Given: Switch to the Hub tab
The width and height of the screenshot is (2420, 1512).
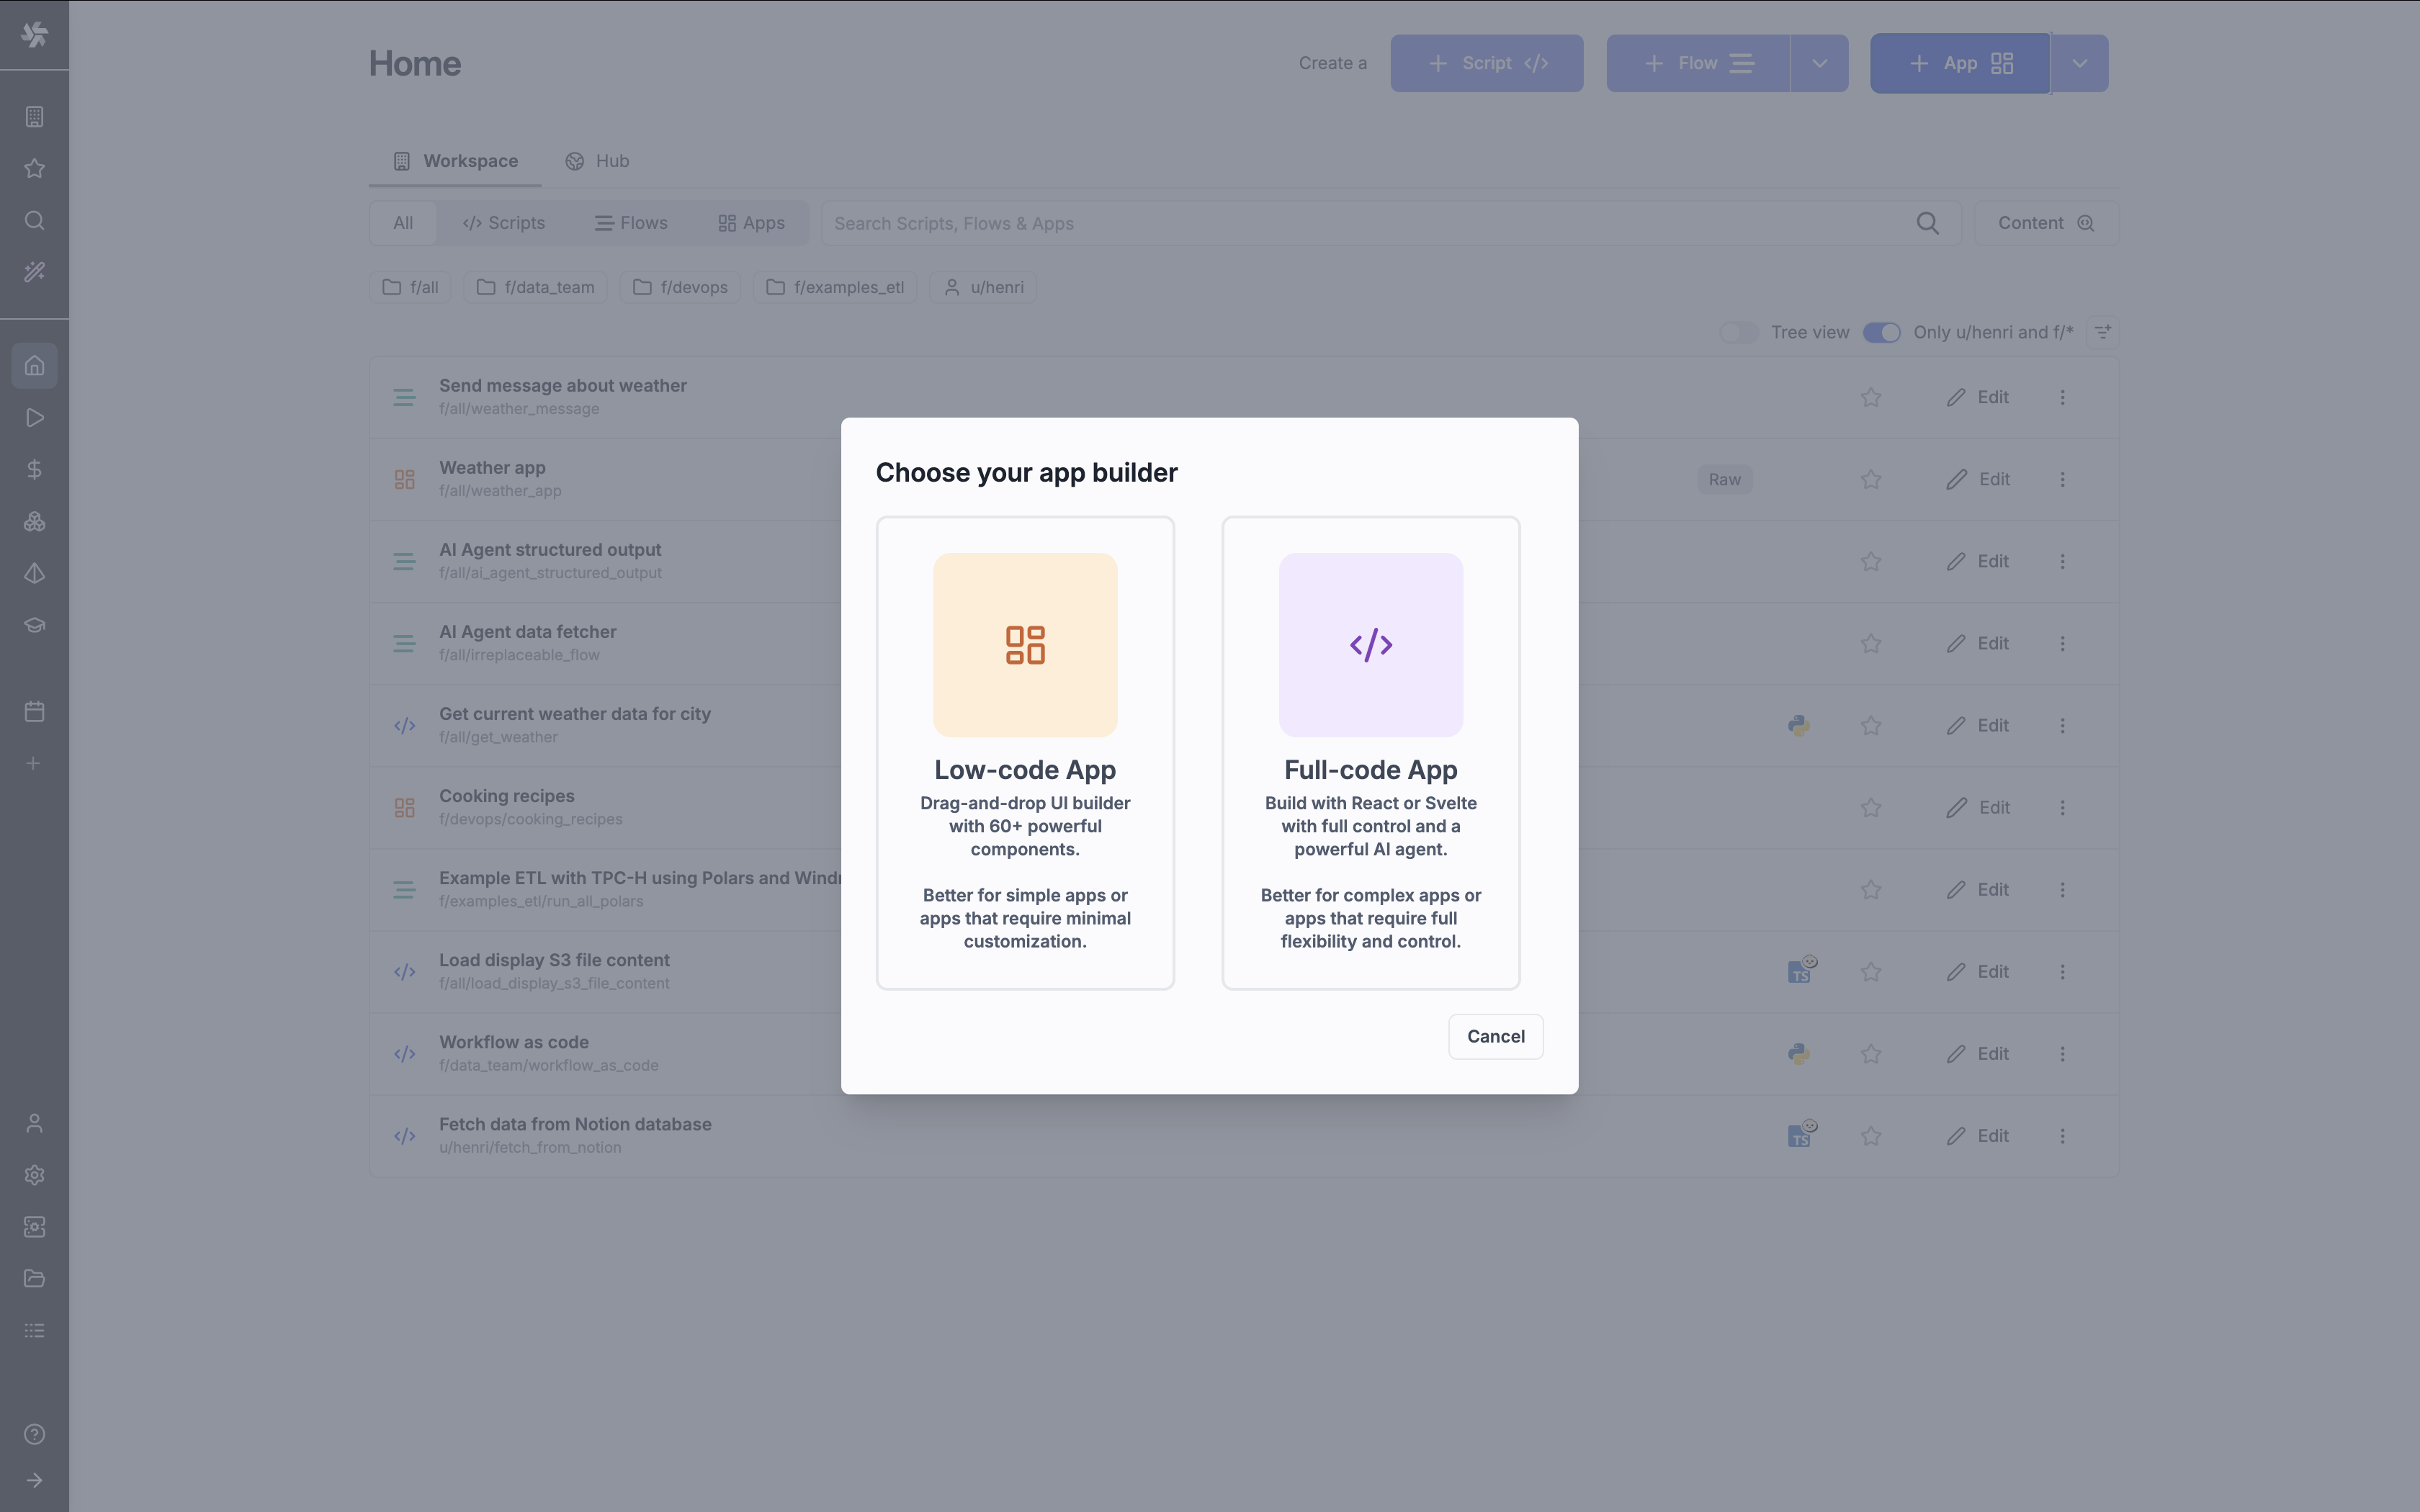Looking at the screenshot, I should tap(597, 161).
